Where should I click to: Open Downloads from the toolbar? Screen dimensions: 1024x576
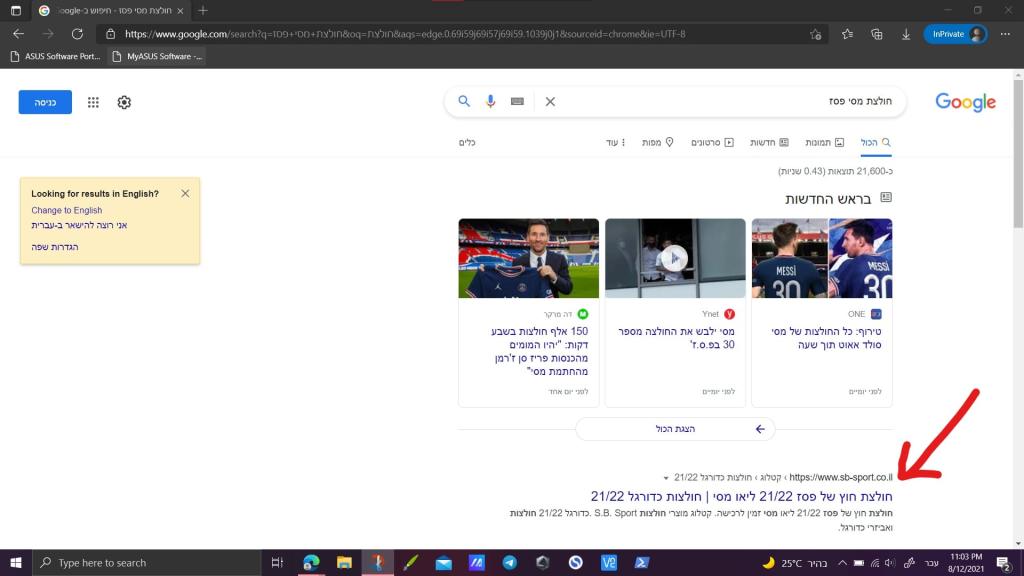point(906,34)
